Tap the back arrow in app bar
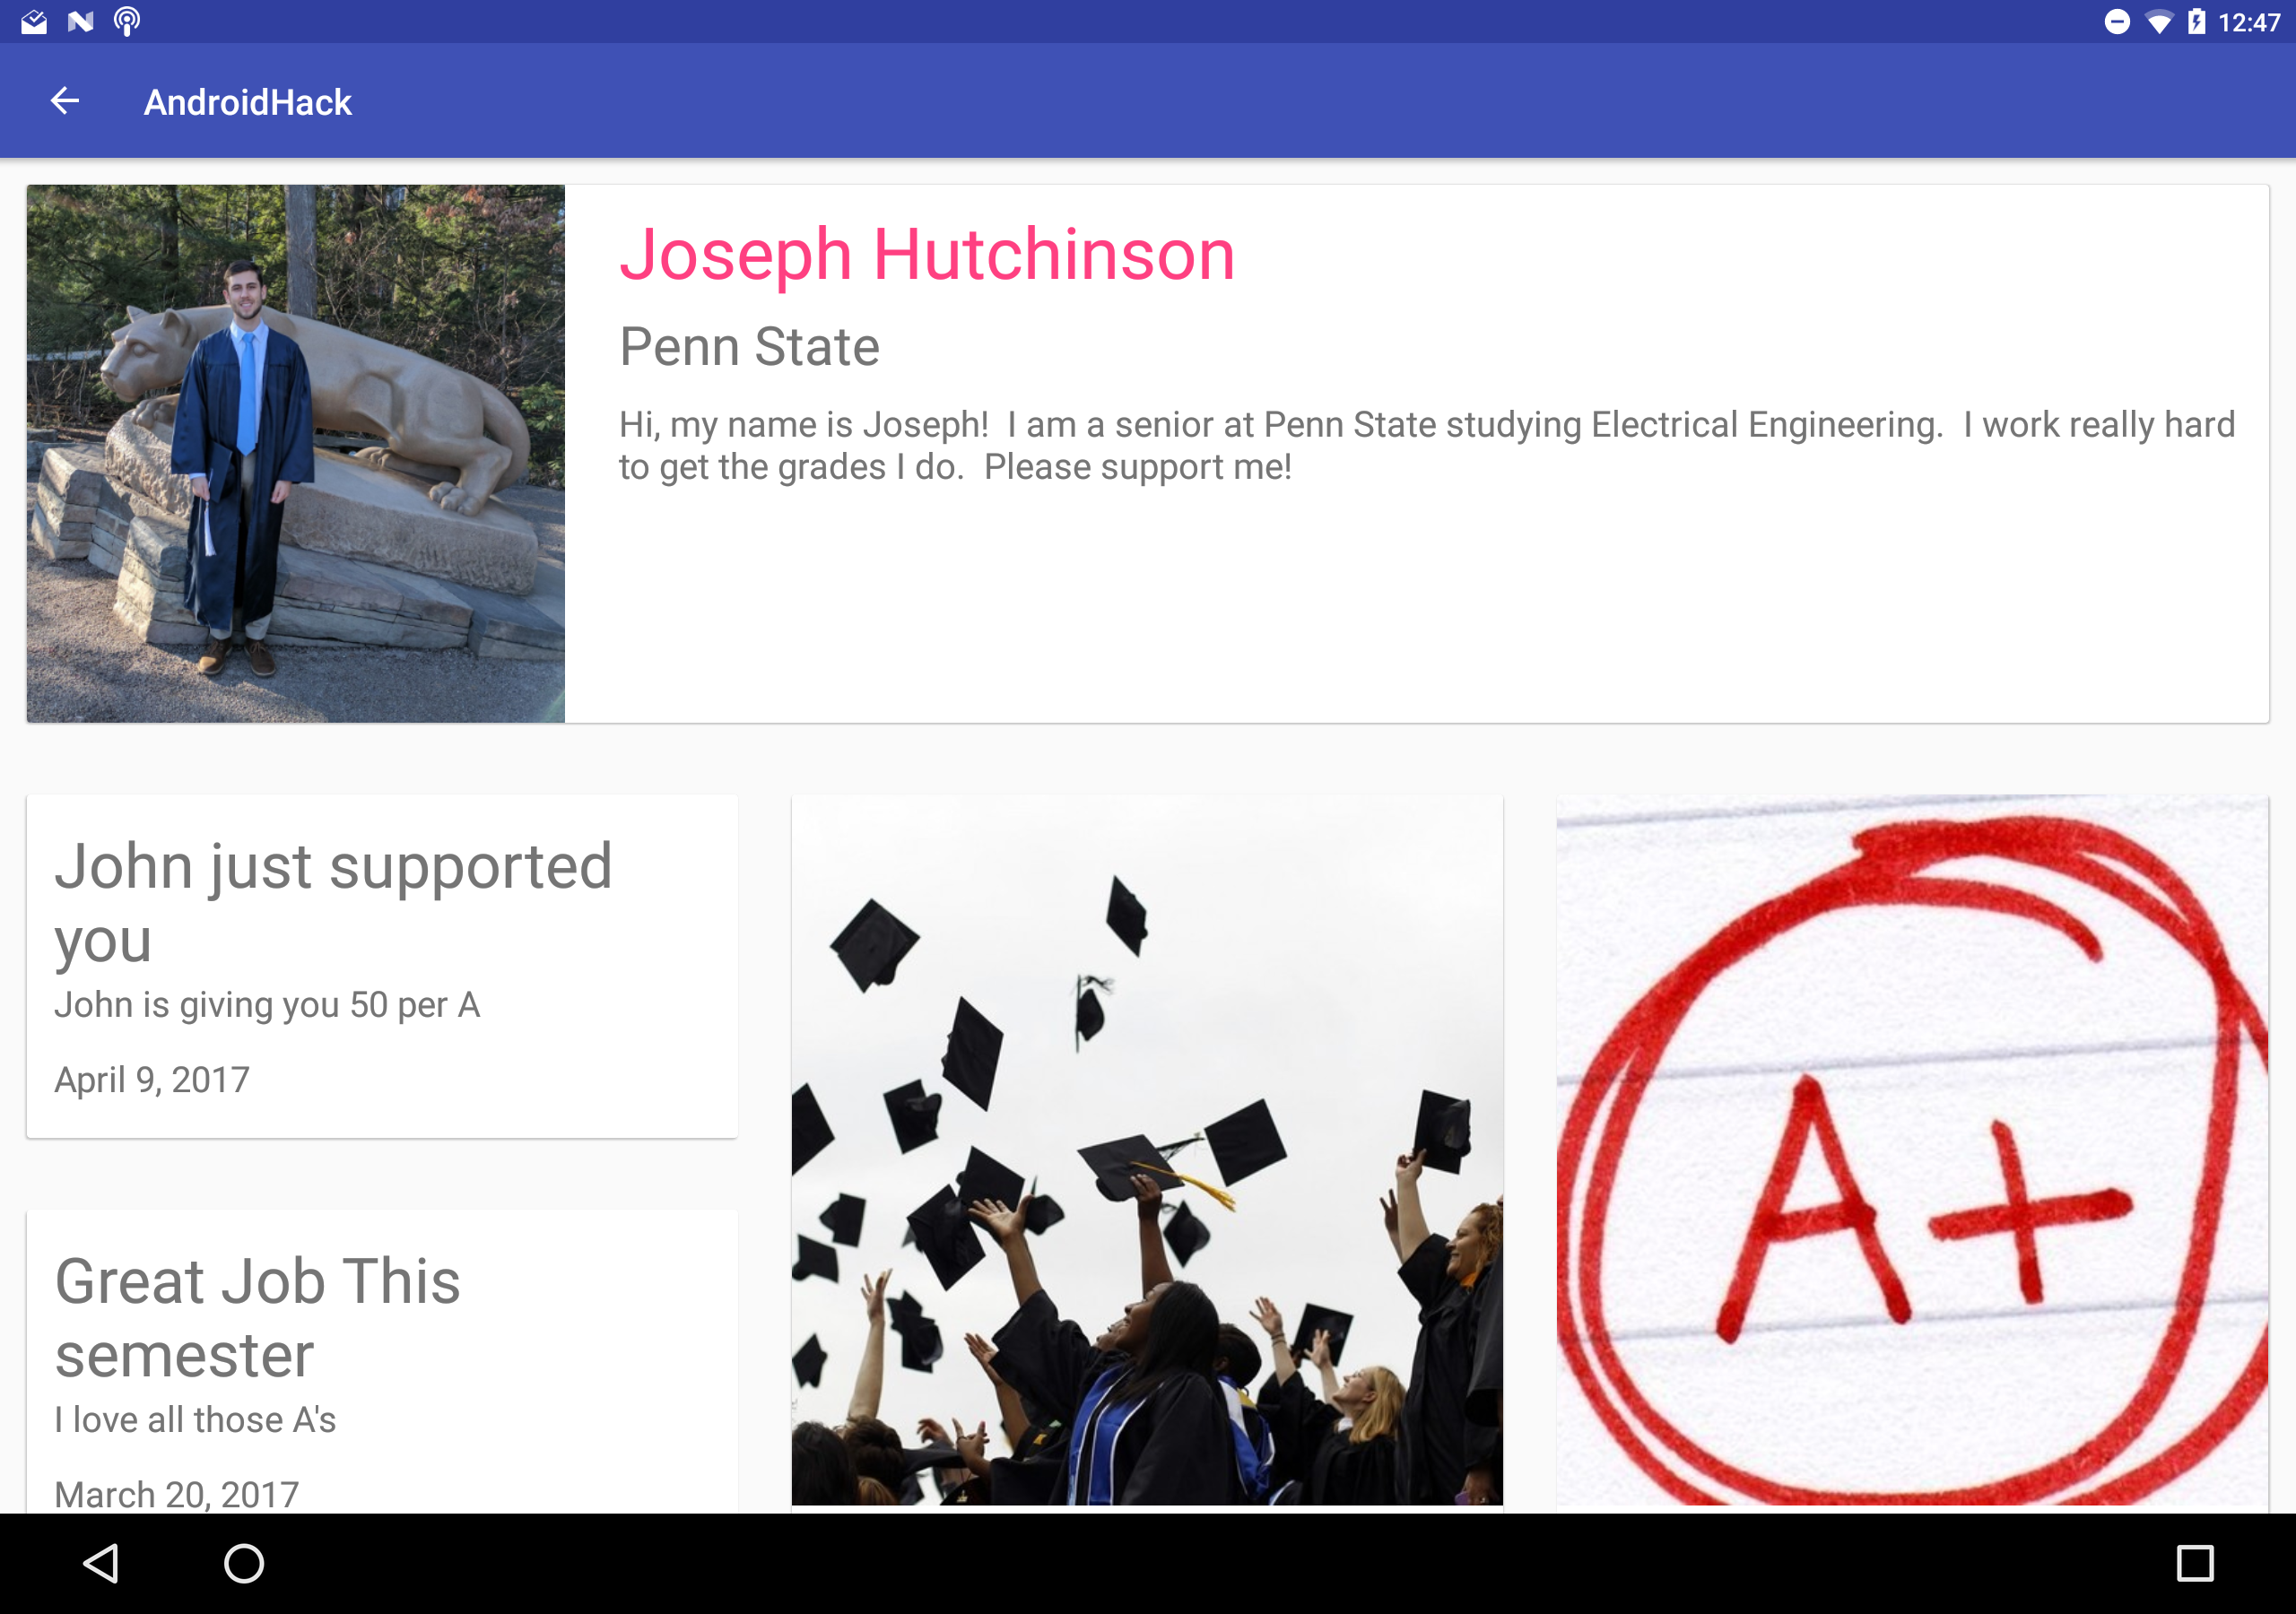The image size is (2296, 1614). click(x=65, y=101)
